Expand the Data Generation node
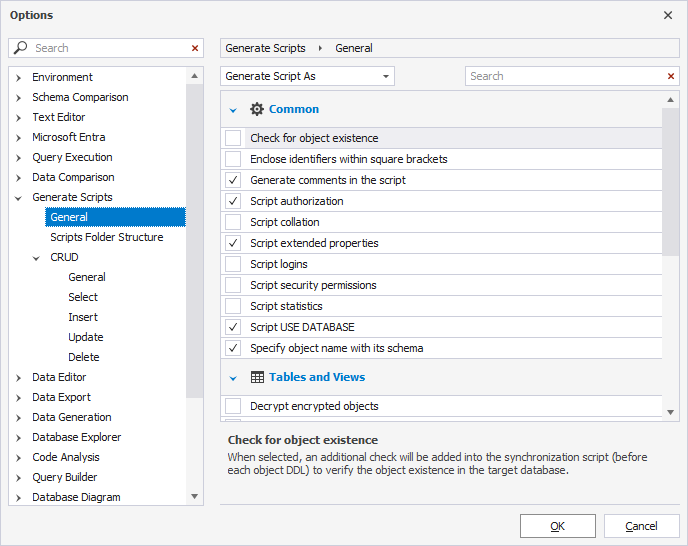Screen dimensions: 688x546 [x=18, y=418]
